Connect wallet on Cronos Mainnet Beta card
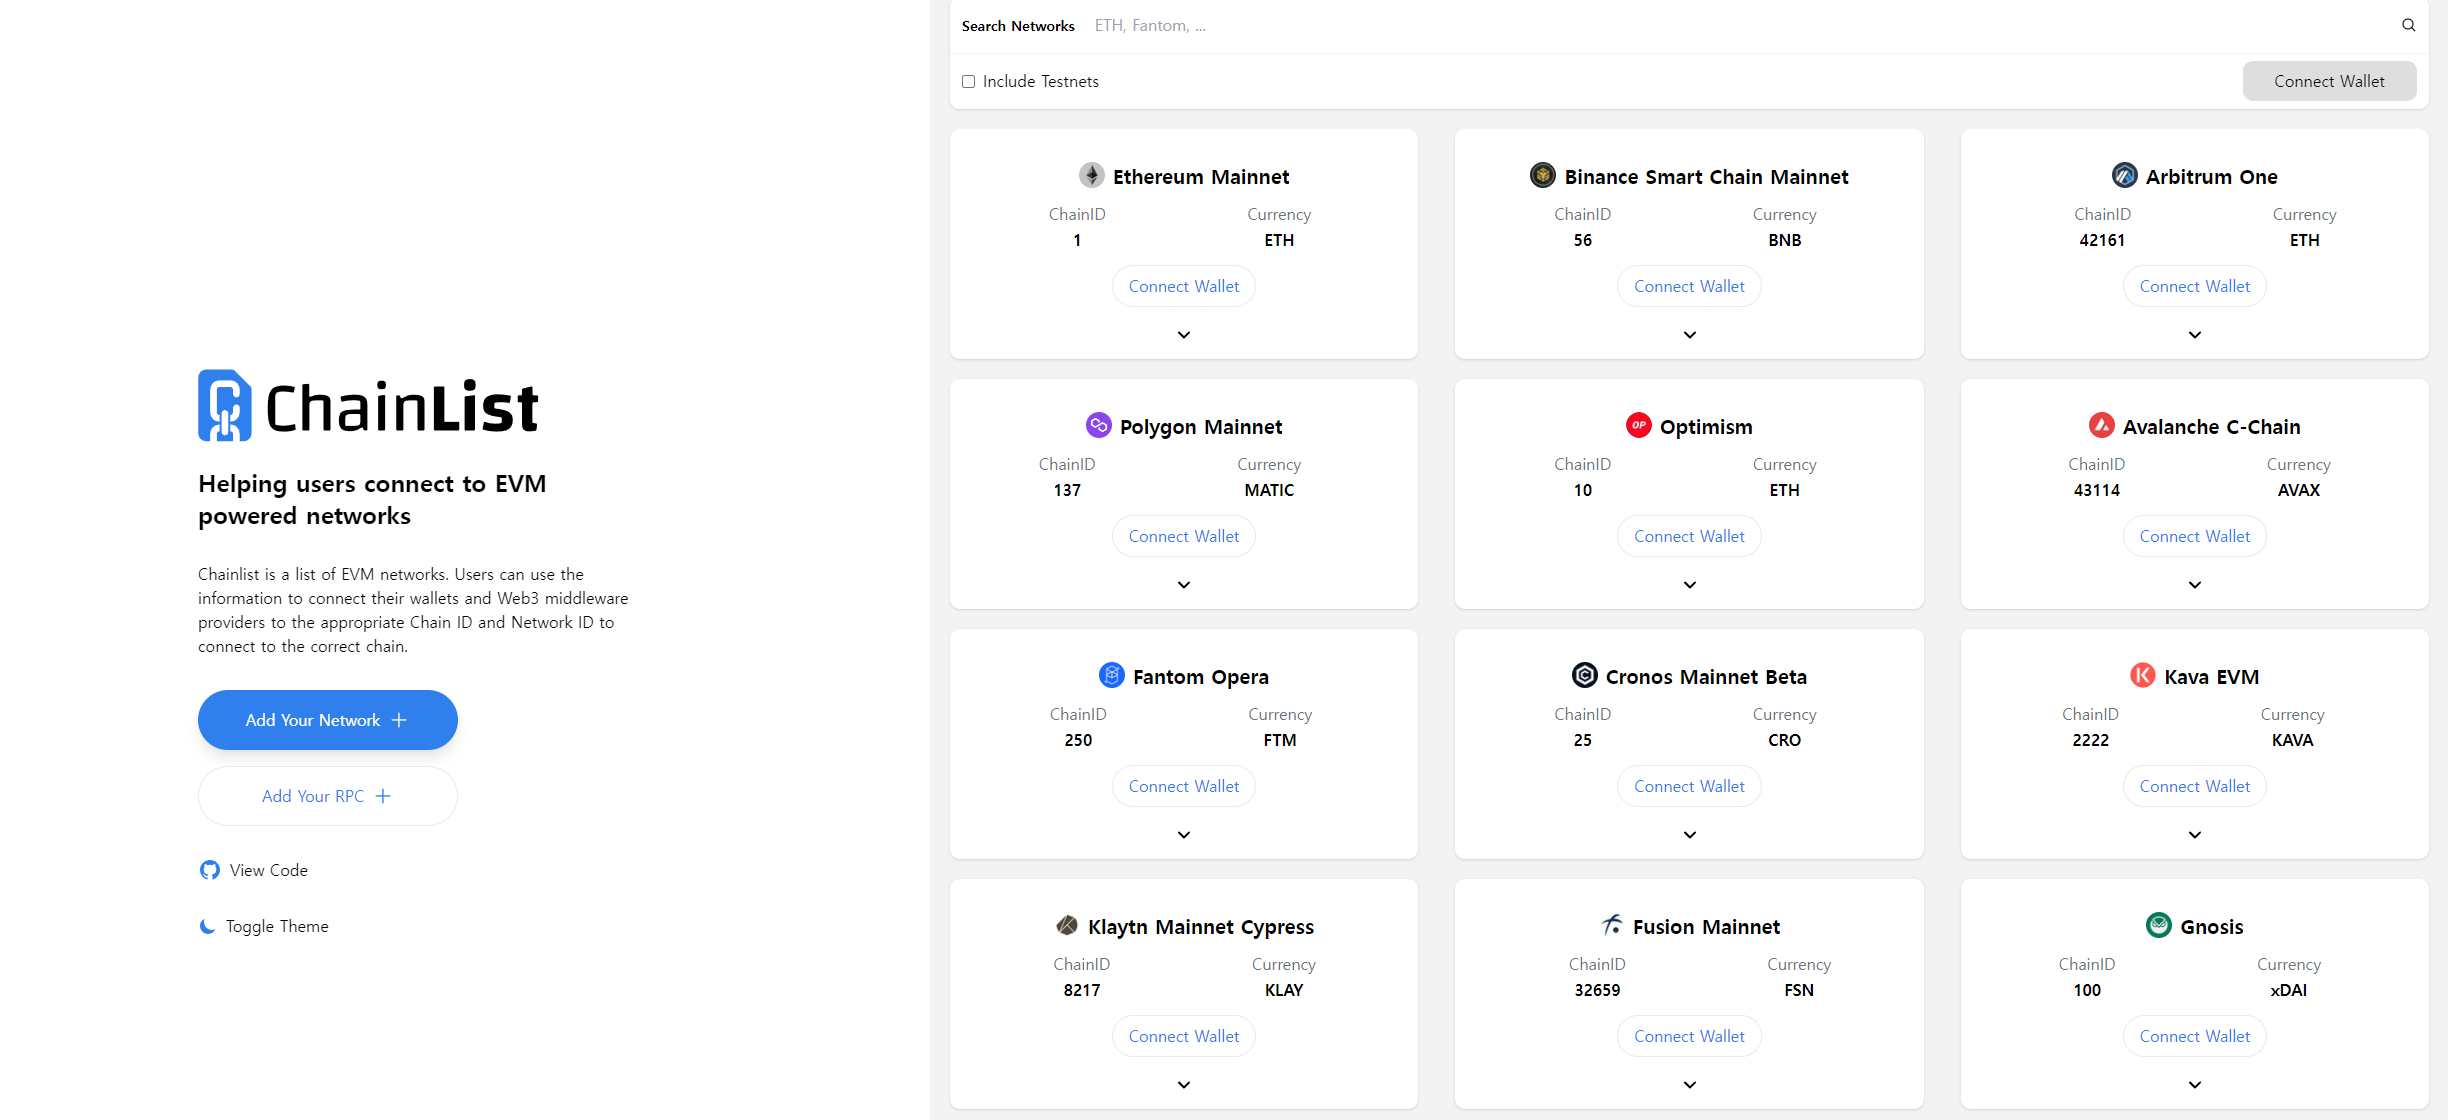 point(1690,786)
